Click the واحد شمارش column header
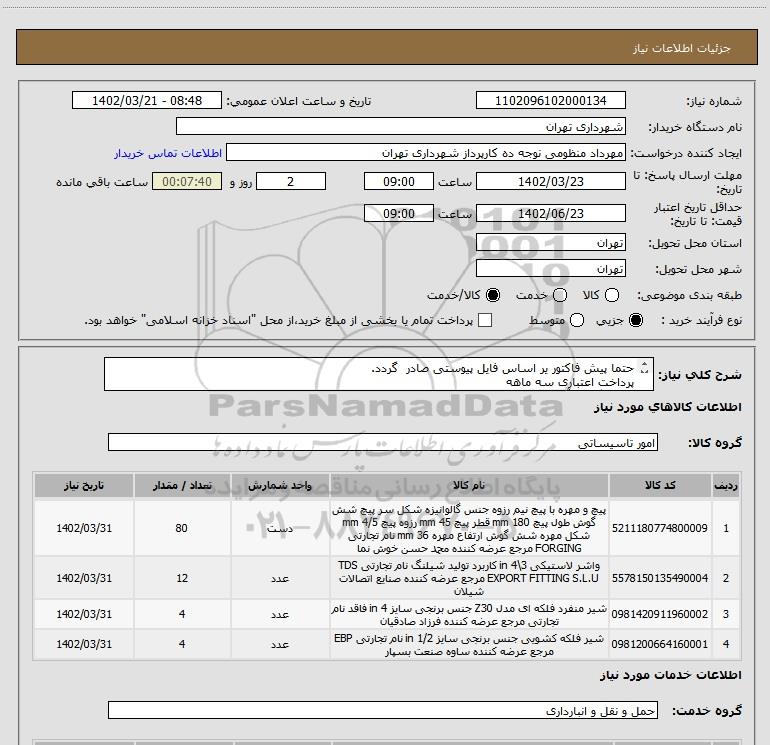Image resolution: width=770 pixels, height=745 pixels. pos(280,486)
